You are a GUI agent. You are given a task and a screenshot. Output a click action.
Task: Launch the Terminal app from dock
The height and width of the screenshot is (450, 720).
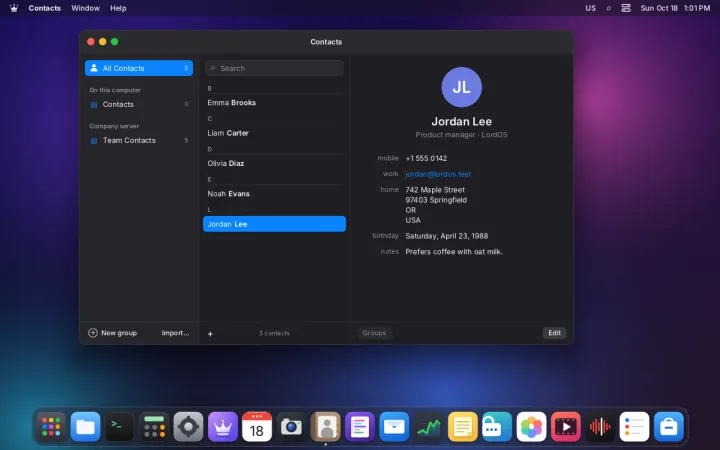pos(120,427)
